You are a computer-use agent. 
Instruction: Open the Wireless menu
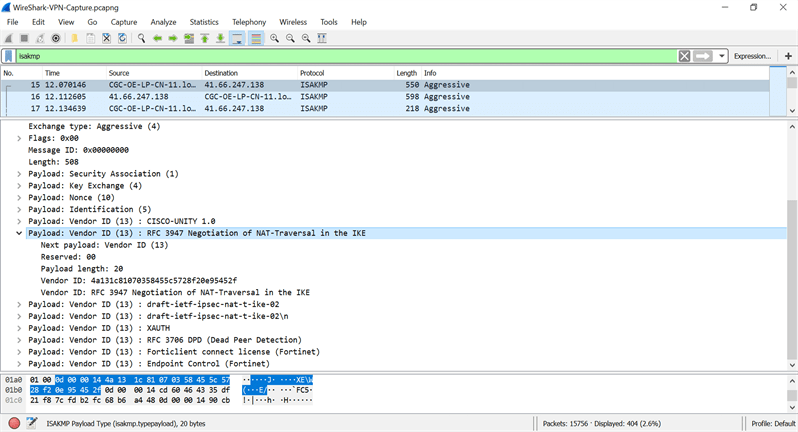tap(293, 22)
